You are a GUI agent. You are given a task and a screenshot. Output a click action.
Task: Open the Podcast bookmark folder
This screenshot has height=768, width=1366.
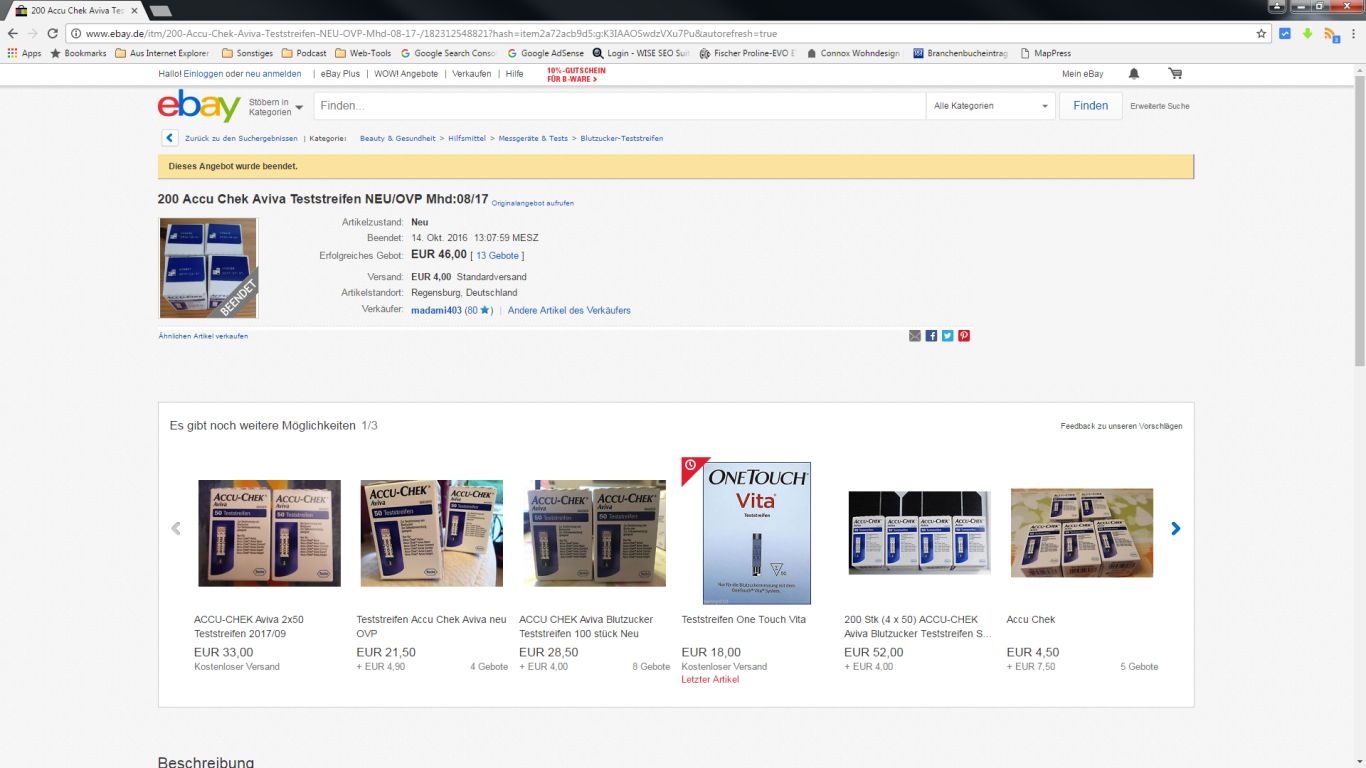[x=304, y=53]
